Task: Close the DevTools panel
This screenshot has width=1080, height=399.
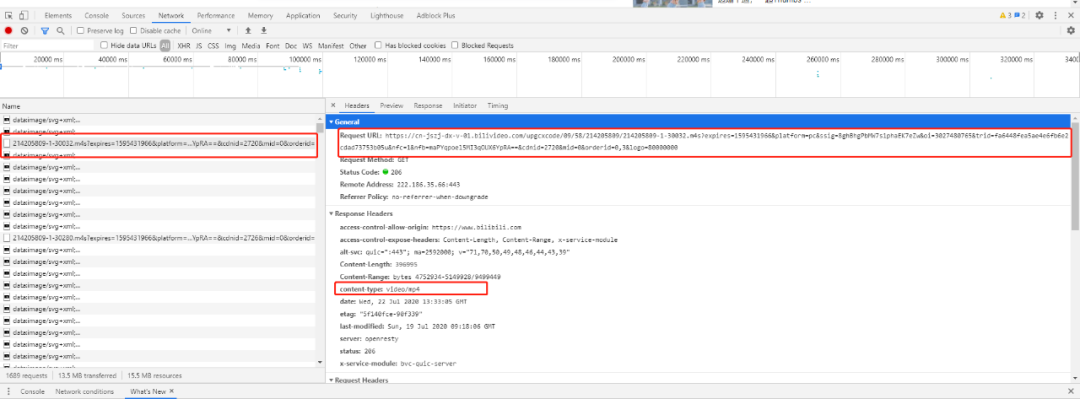Action: (1071, 15)
